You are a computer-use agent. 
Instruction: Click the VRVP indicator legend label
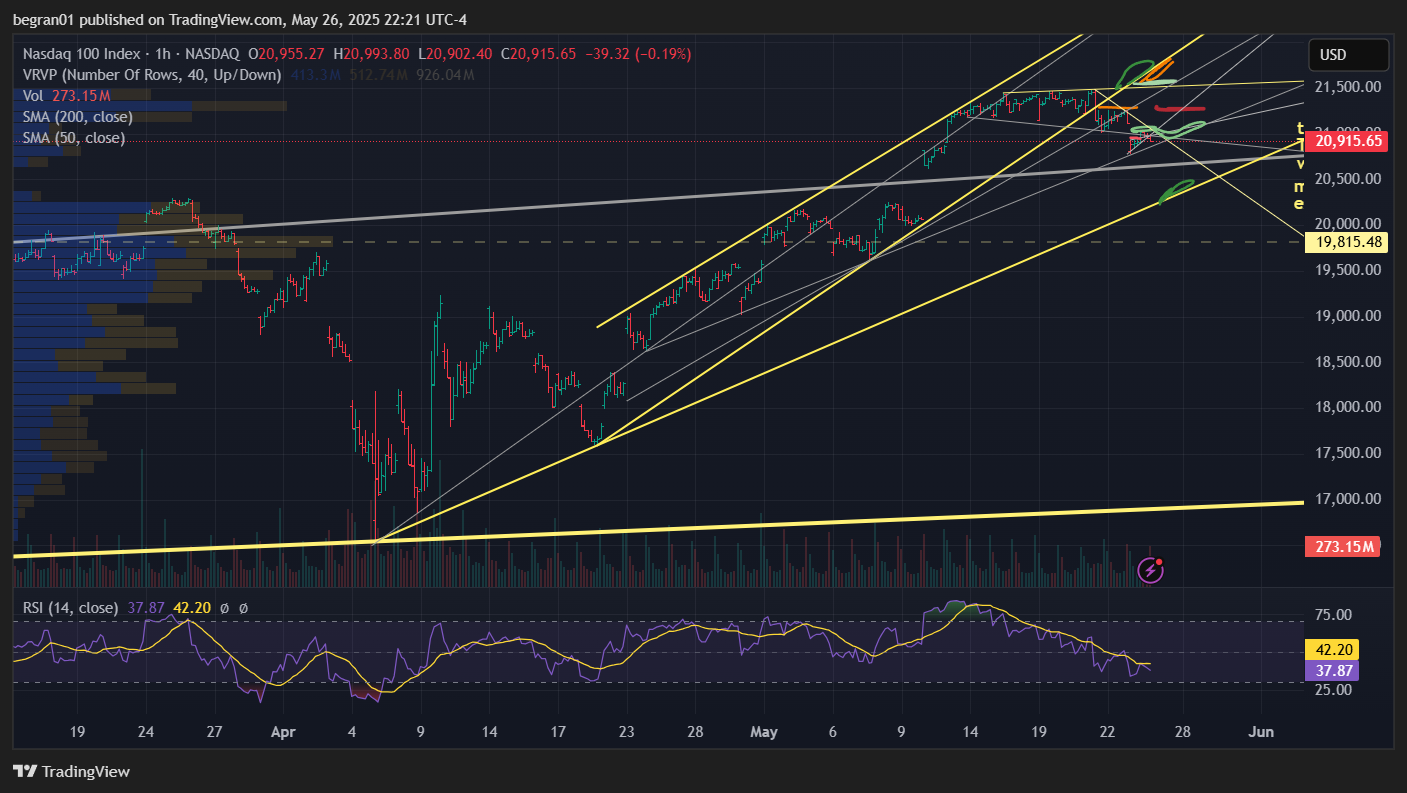point(153,75)
